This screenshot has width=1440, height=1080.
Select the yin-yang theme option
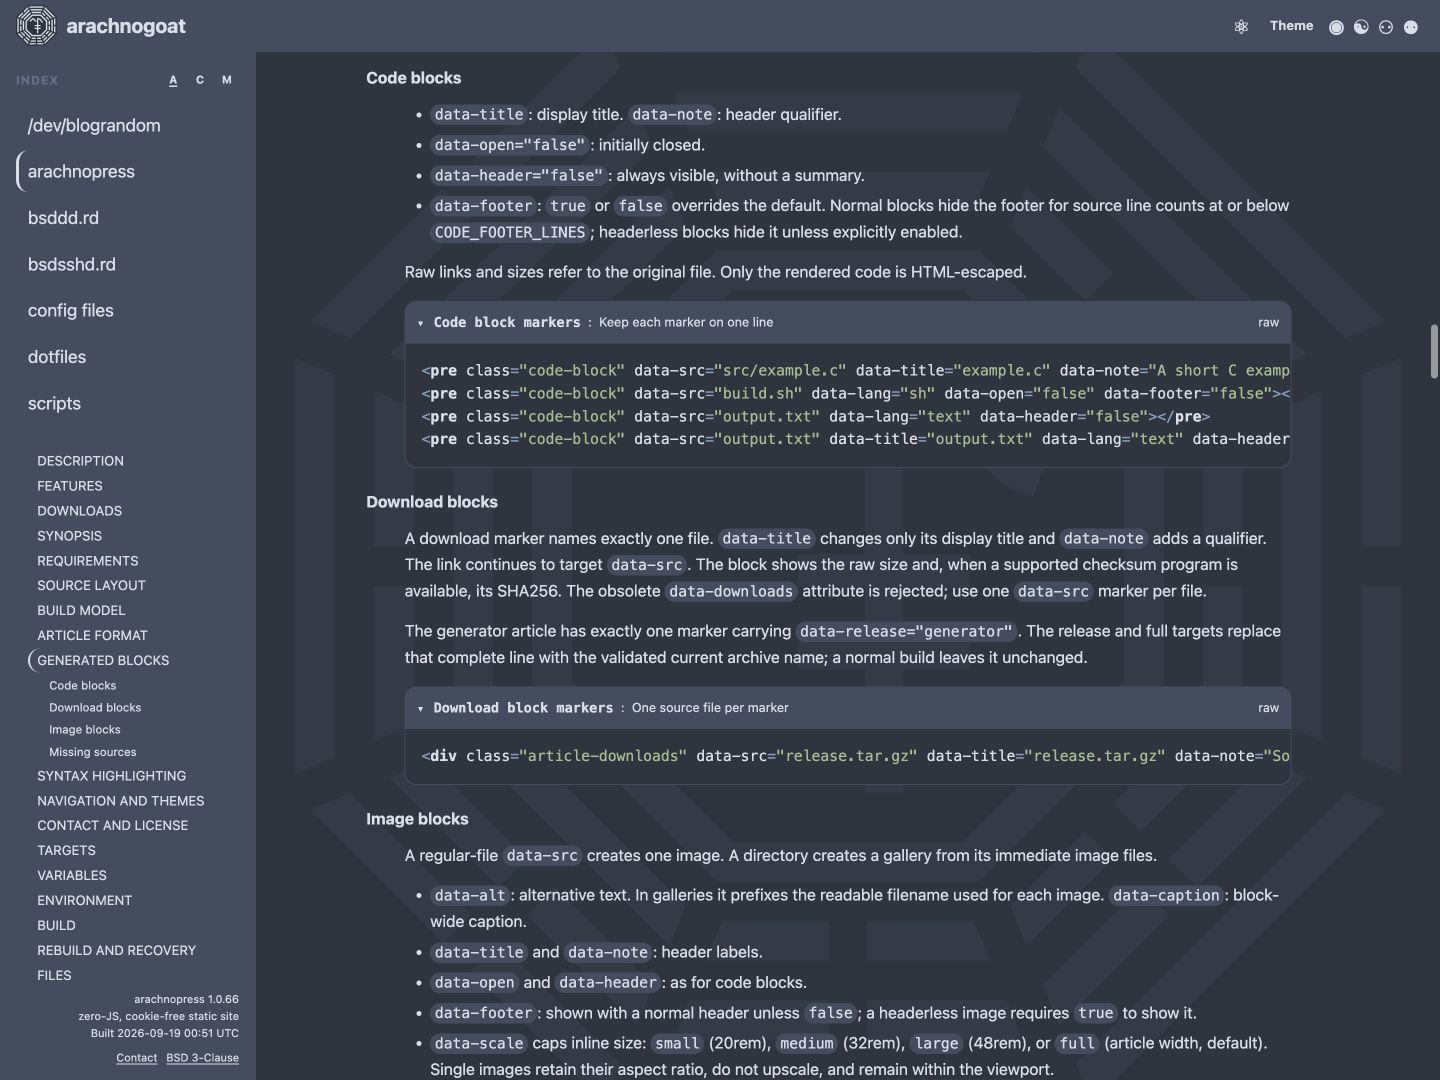point(1361,27)
